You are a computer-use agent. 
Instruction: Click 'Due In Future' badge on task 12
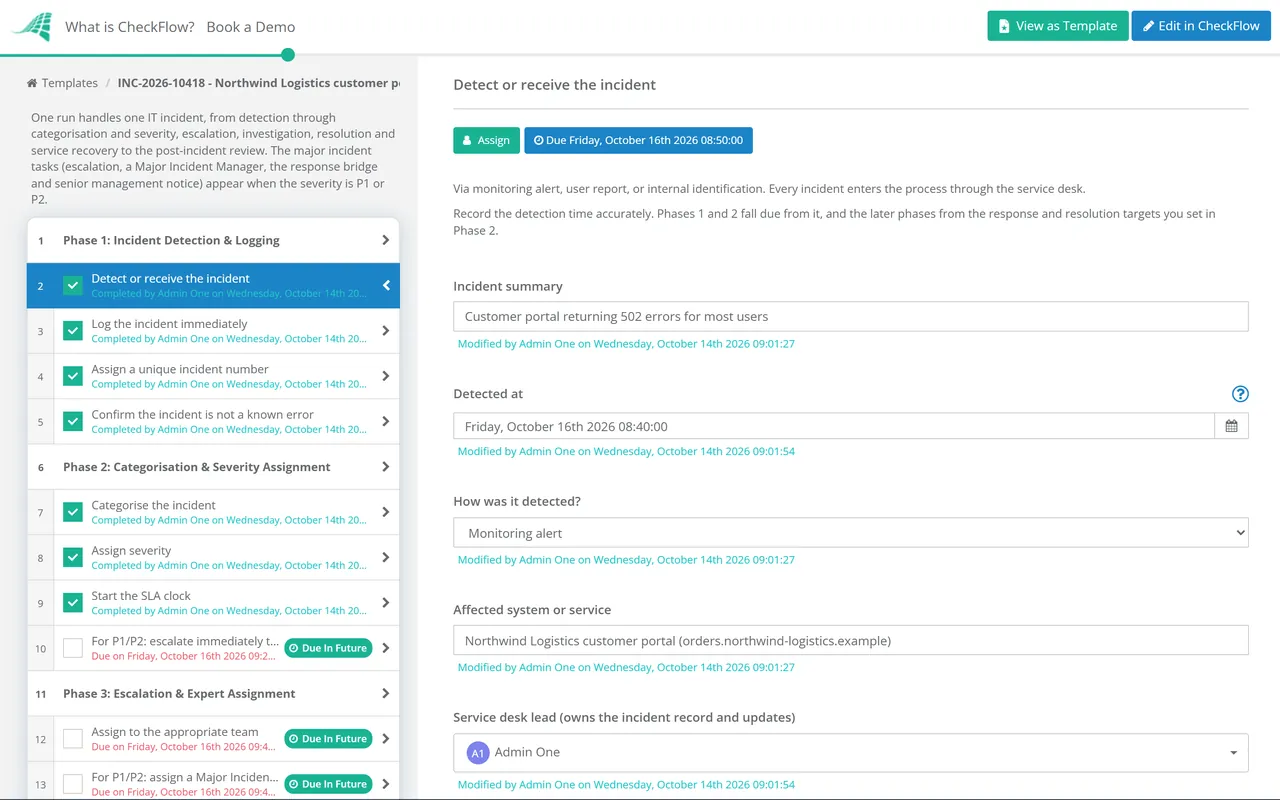(328, 739)
